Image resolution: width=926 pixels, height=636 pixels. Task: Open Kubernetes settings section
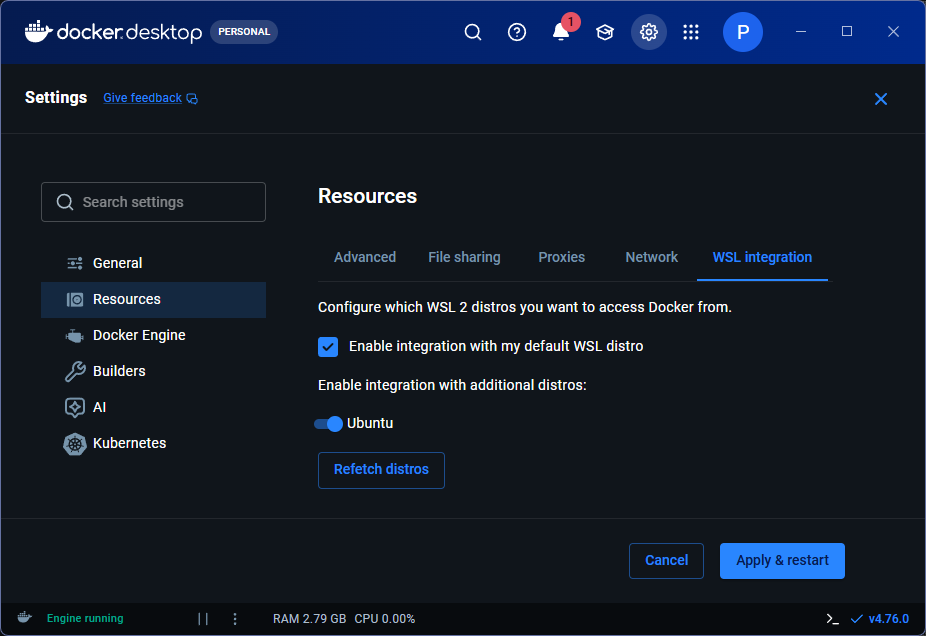154,443
